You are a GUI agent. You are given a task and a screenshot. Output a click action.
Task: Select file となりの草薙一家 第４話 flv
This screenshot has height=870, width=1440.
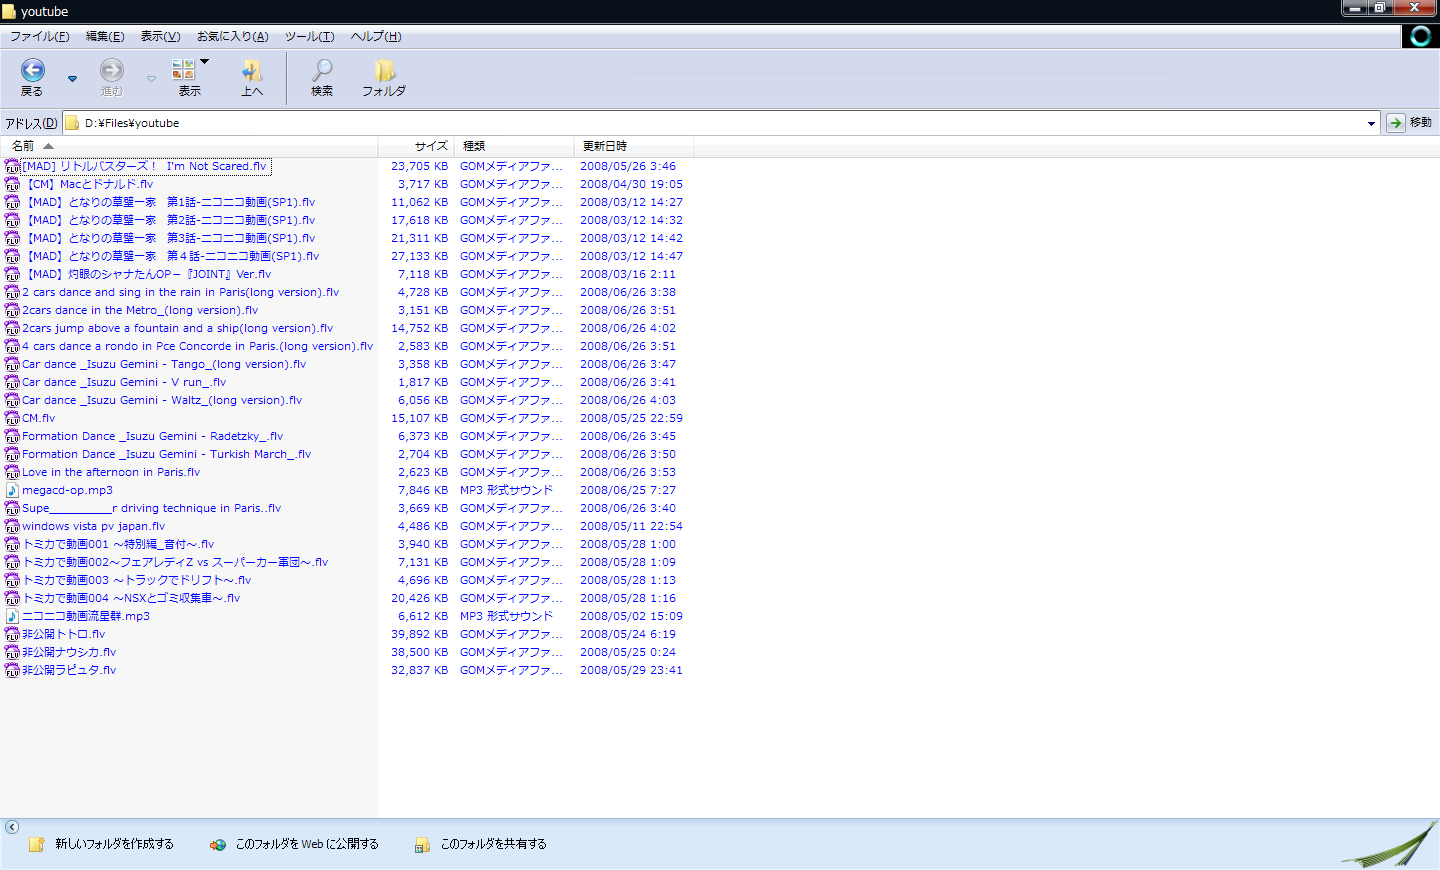pyautogui.click(x=170, y=256)
